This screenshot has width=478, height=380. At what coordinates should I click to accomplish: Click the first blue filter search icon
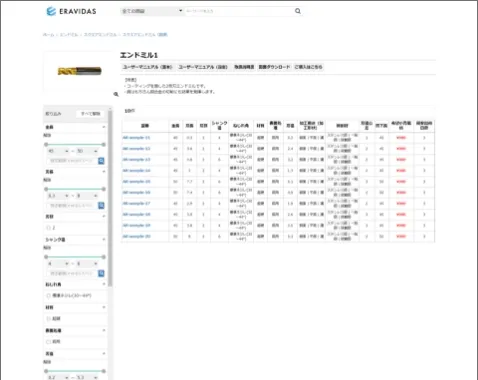pyautogui.click(x=101, y=161)
